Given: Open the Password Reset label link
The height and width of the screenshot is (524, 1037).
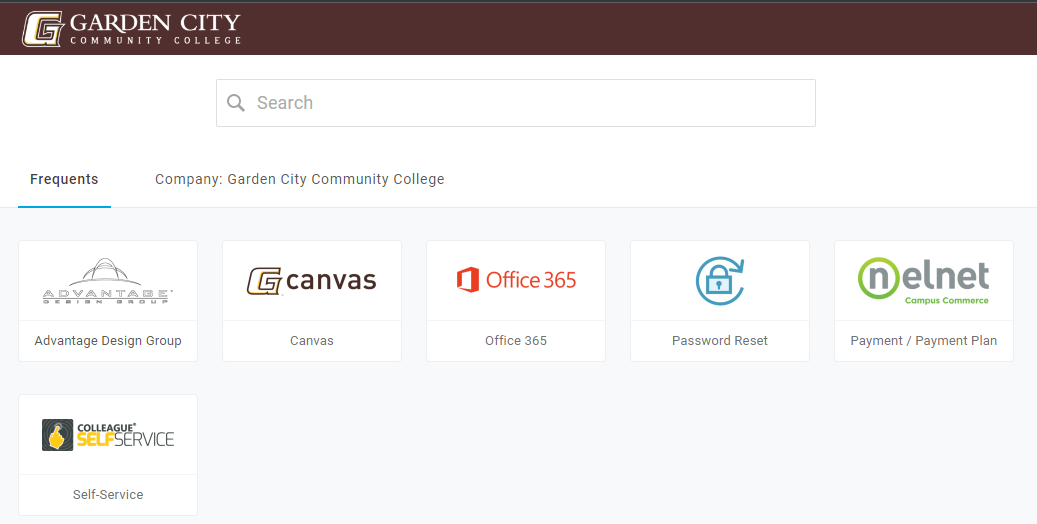Looking at the screenshot, I should click(720, 341).
